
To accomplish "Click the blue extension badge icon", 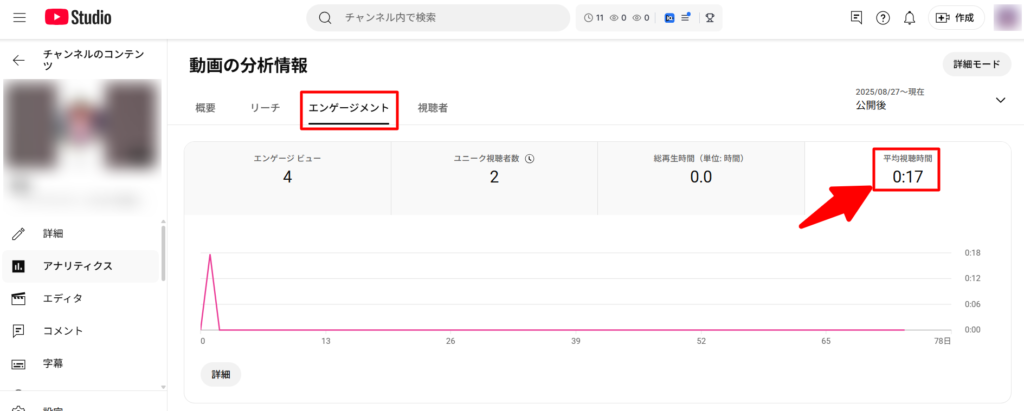I will (x=669, y=18).
